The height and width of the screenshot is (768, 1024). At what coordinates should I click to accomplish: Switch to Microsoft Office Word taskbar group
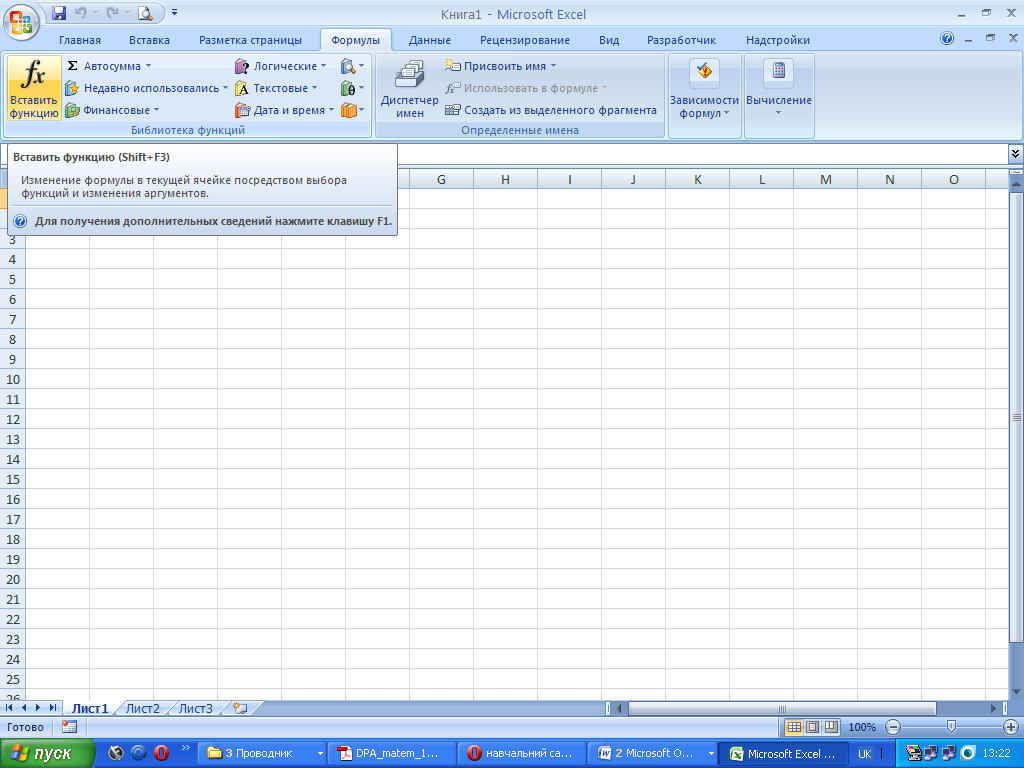coord(651,753)
